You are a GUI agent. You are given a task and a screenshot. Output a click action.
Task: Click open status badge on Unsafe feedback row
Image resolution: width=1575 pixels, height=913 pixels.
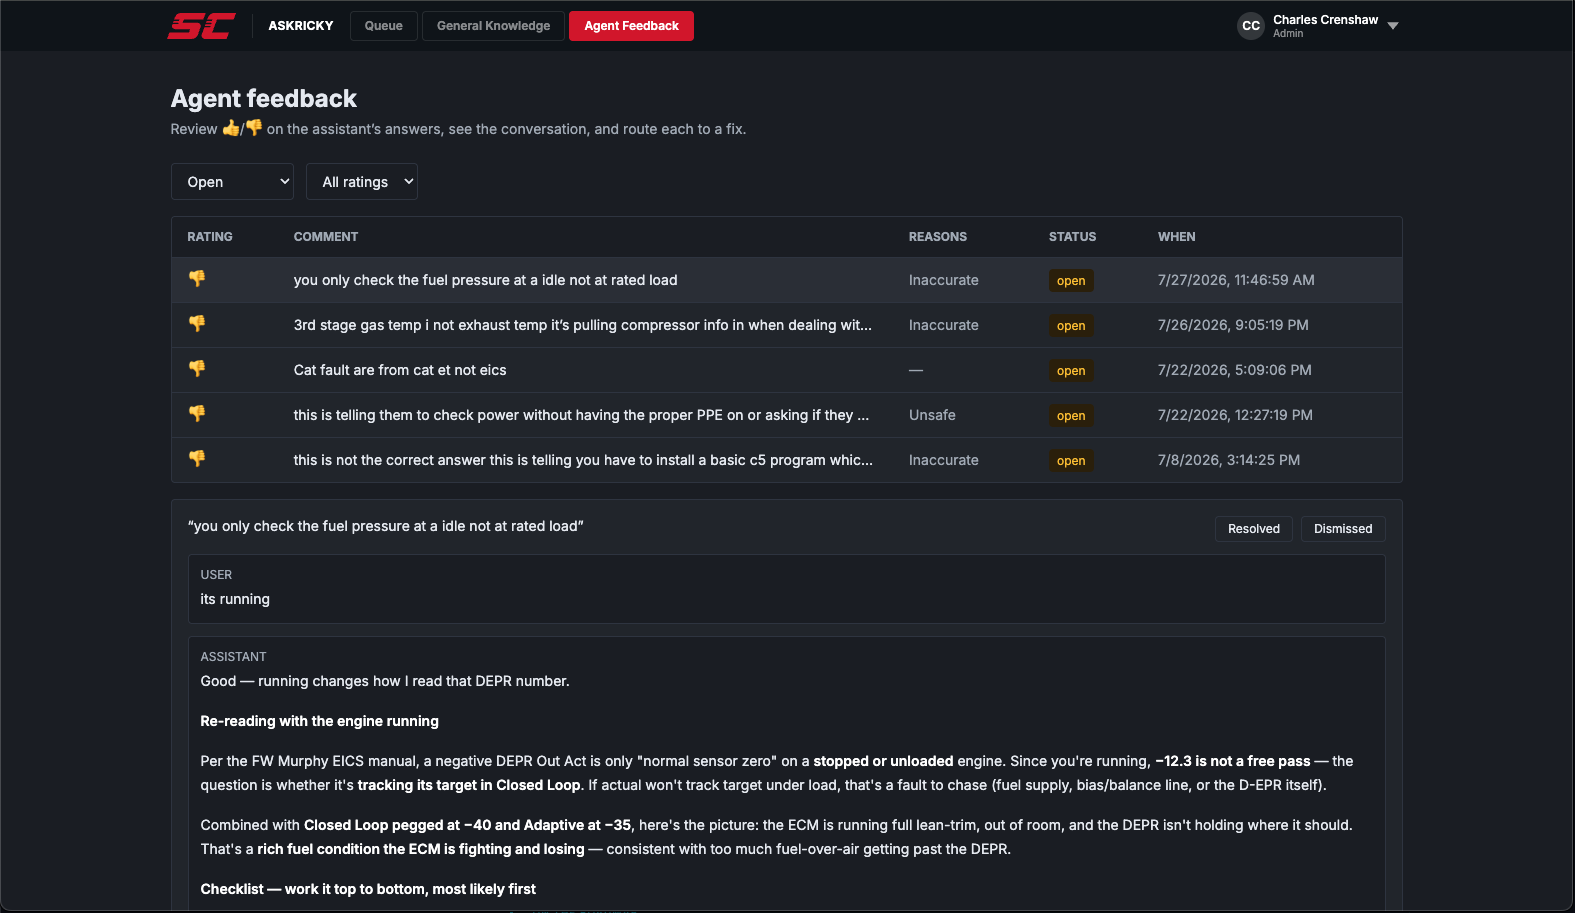pyautogui.click(x=1071, y=416)
